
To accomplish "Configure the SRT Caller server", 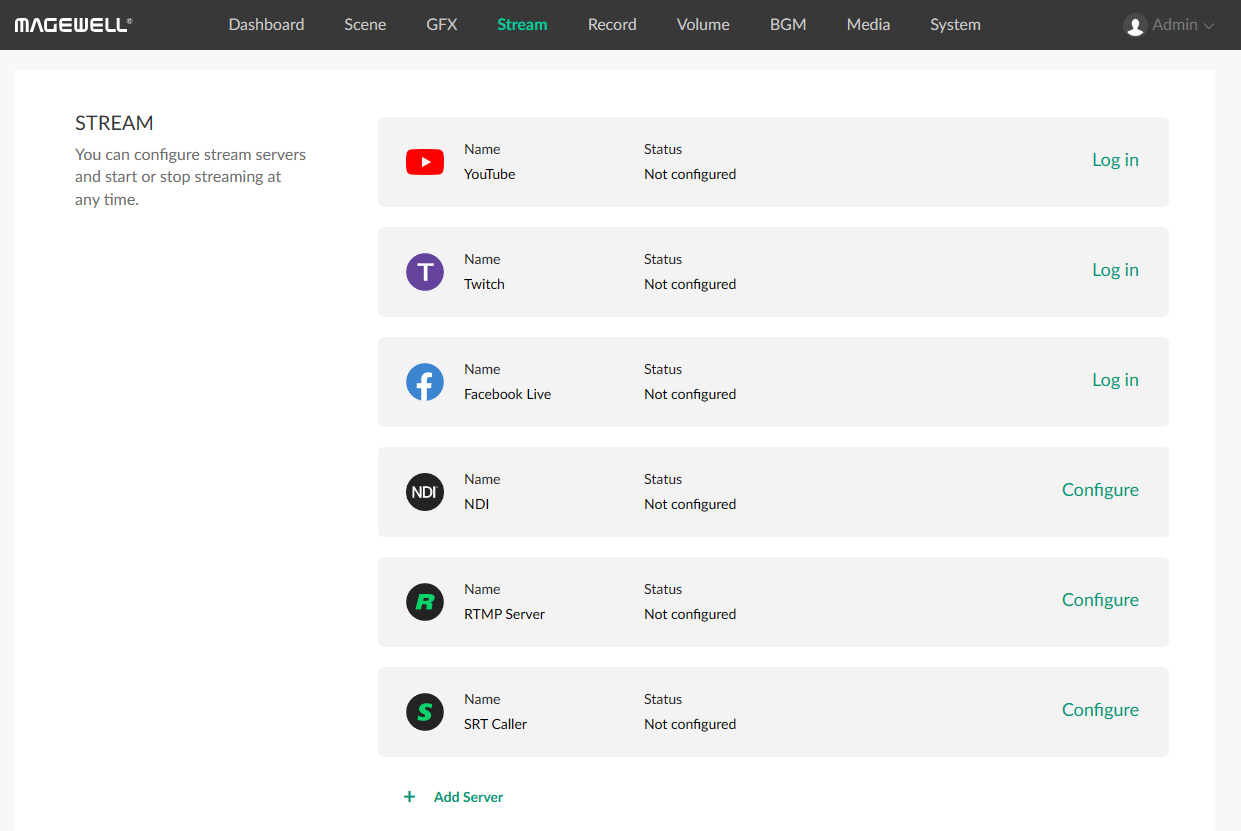I will point(1100,710).
